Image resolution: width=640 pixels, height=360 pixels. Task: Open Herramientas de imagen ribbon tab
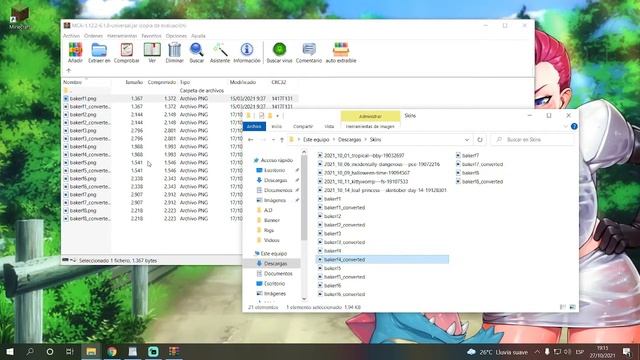coord(370,127)
